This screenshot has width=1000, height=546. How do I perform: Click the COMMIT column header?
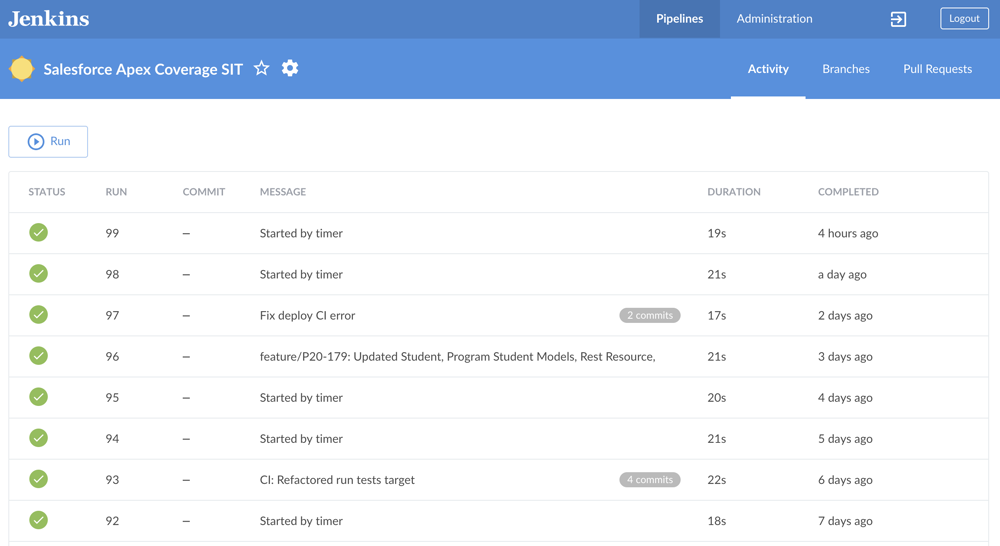pyautogui.click(x=203, y=192)
